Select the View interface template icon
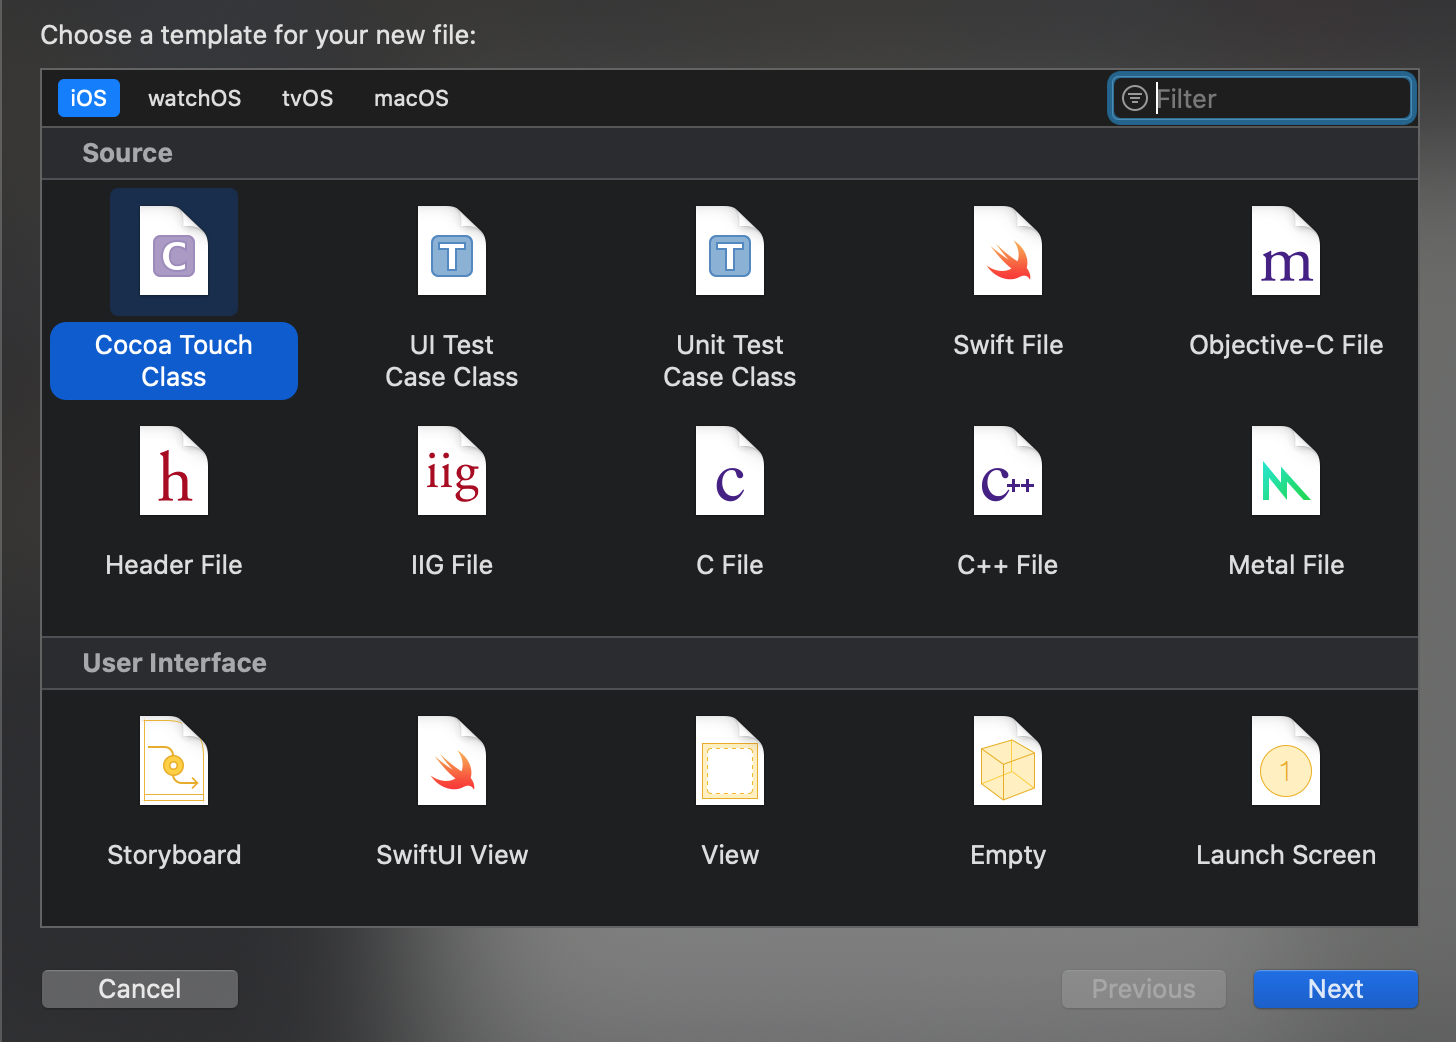This screenshot has height=1042, width=1456. (x=730, y=761)
